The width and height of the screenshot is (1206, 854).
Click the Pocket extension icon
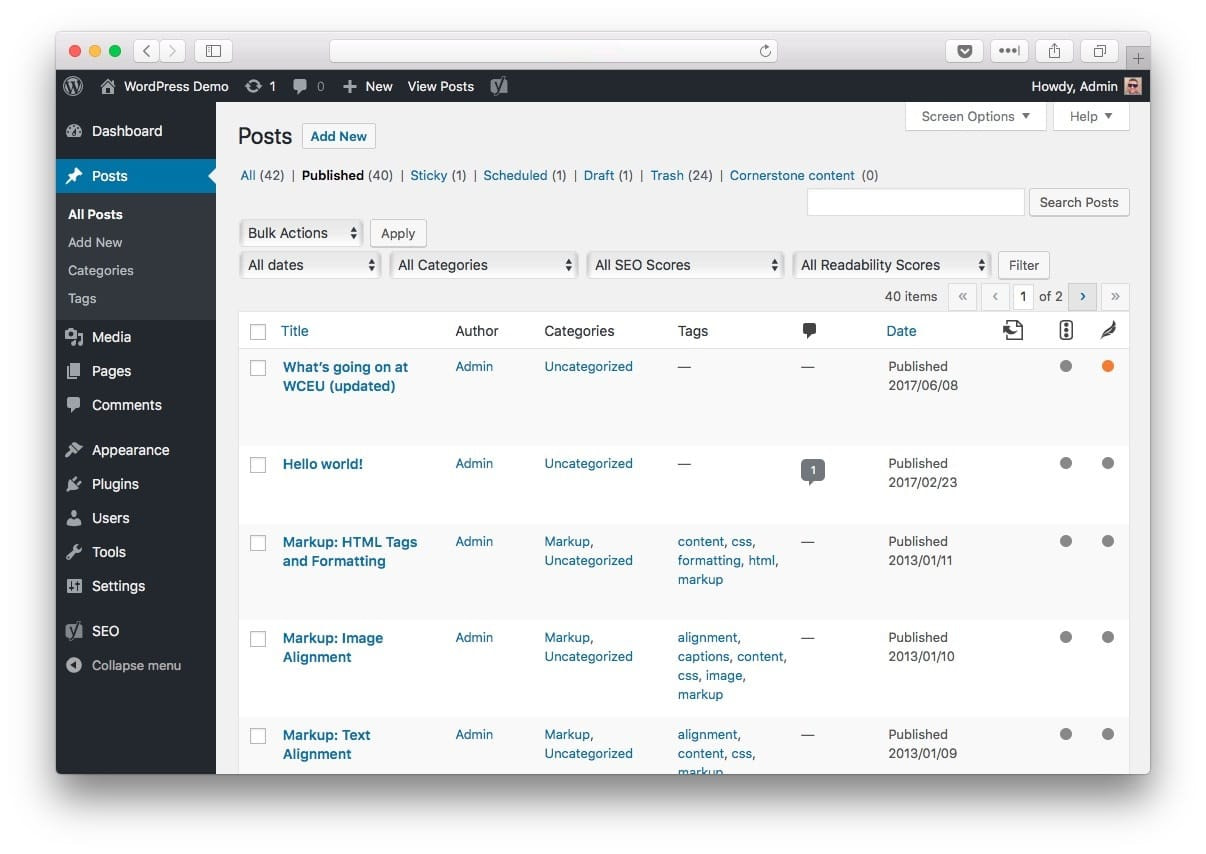click(x=964, y=51)
